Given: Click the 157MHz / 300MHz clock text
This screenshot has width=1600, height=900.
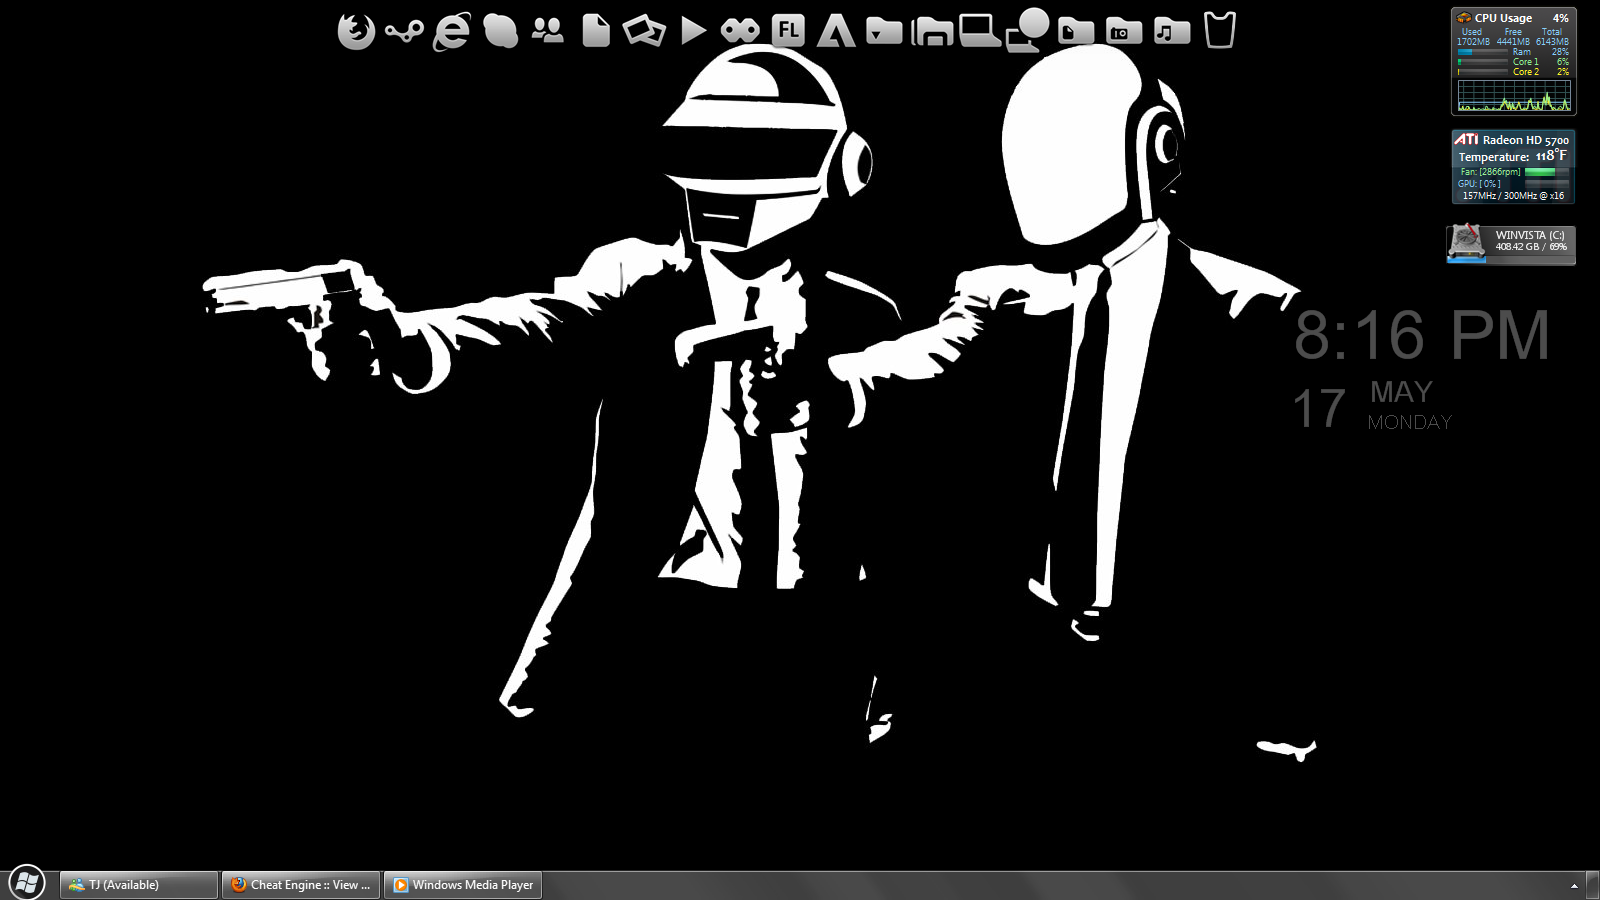Looking at the screenshot, I should click(x=1513, y=196).
